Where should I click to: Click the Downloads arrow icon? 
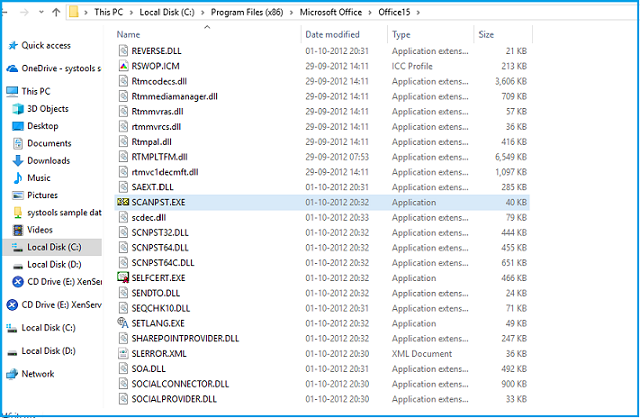point(18,160)
